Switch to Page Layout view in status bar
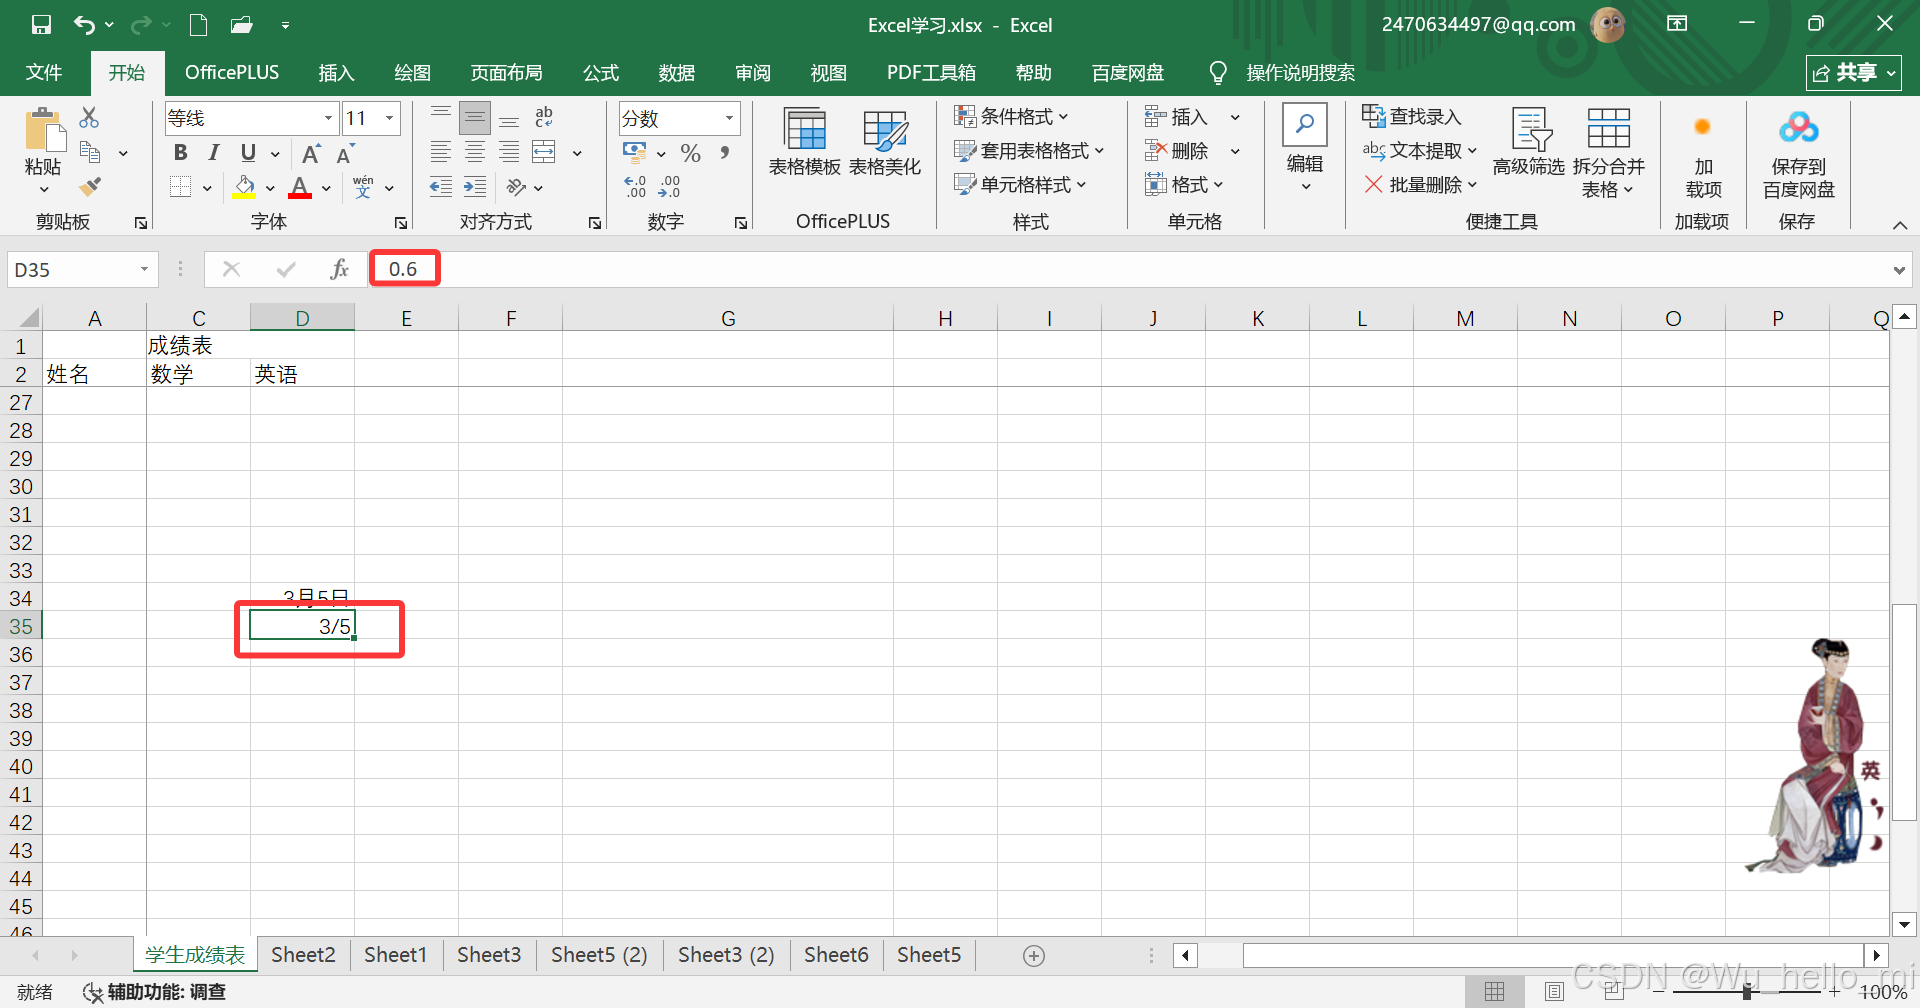The height and width of the screenshot is (1008, 1920). click(1554, 991)
